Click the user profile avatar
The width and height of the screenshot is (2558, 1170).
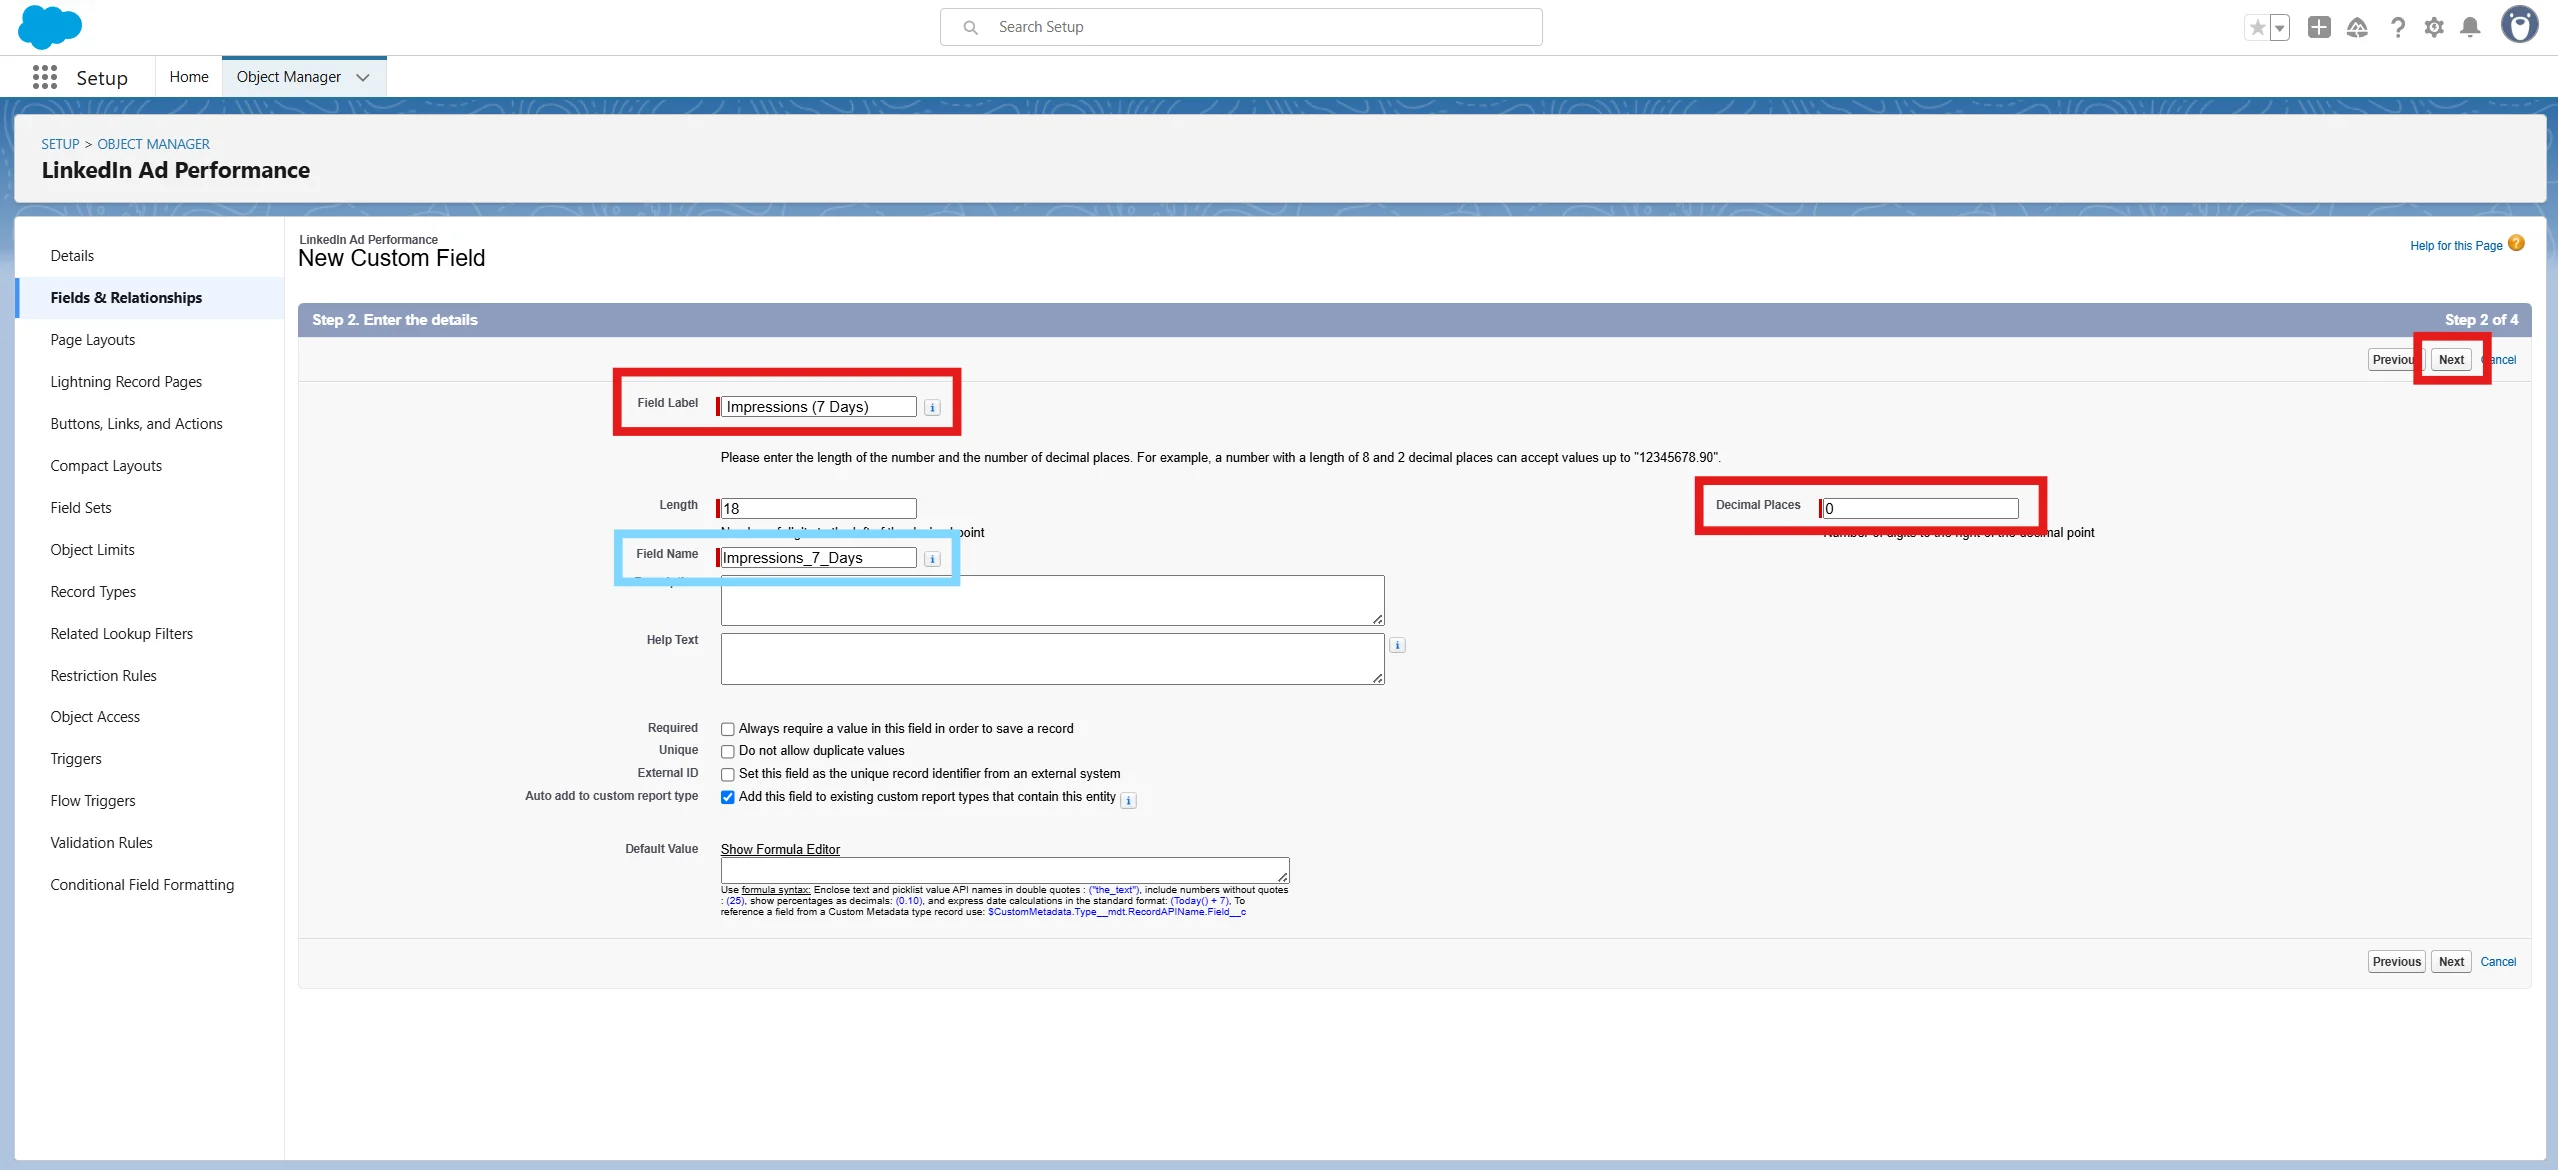(x=2519, y=25)
